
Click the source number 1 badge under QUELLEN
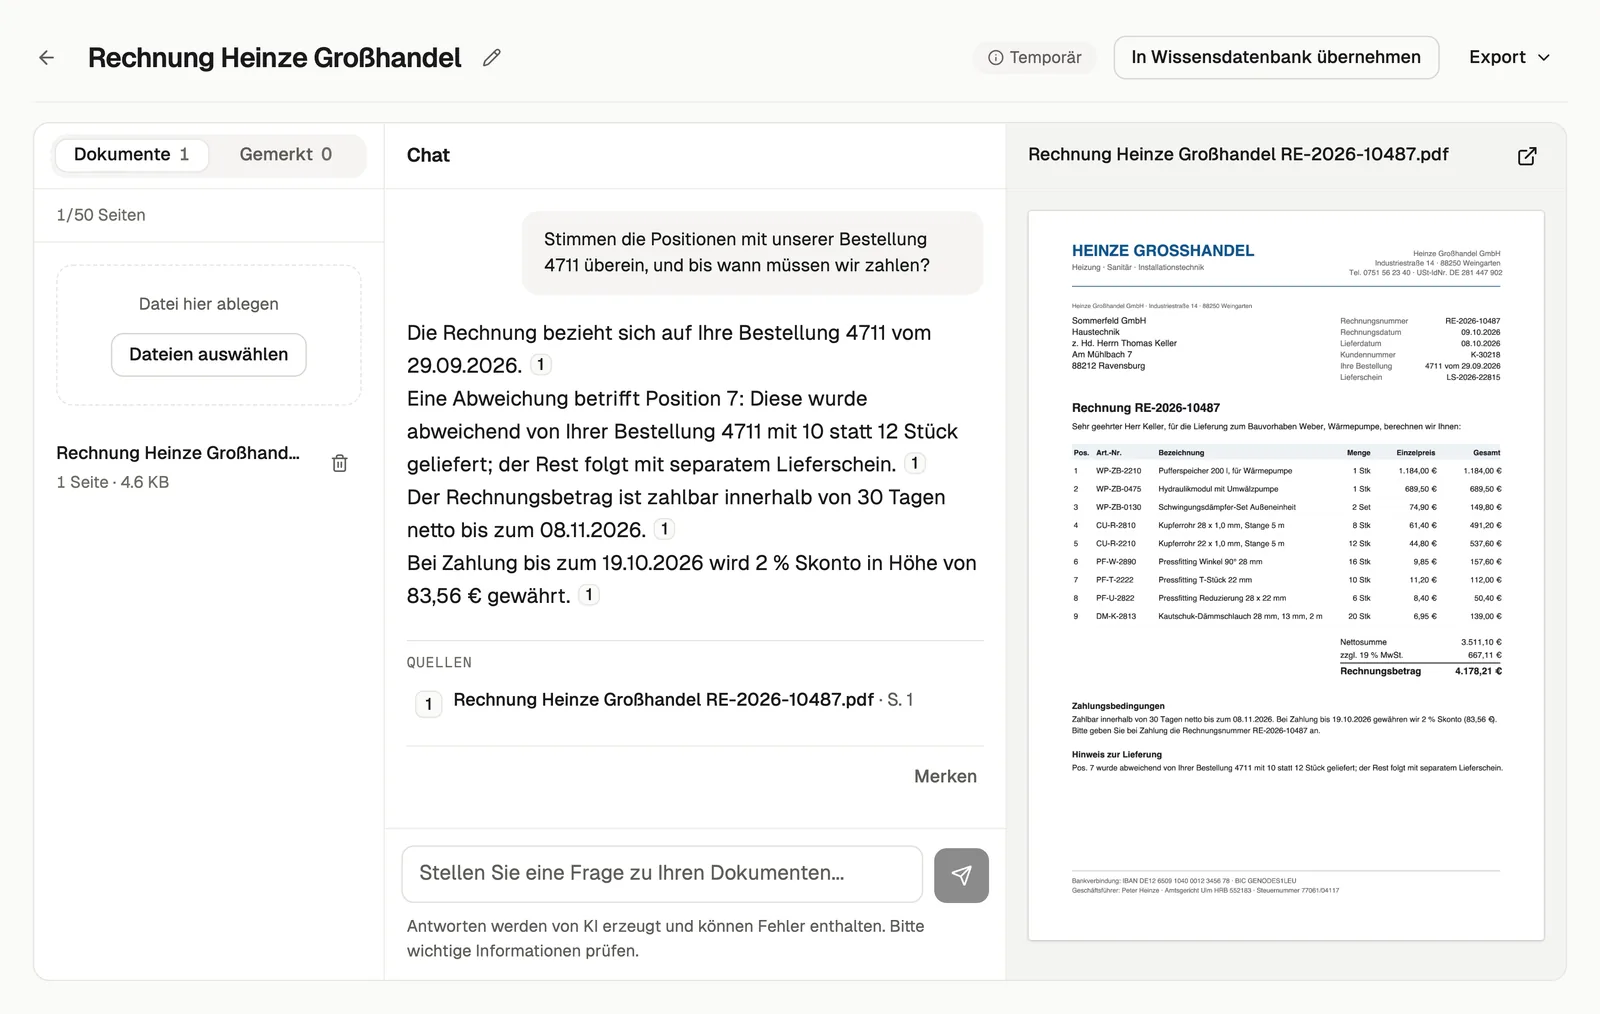coord(428,704)
